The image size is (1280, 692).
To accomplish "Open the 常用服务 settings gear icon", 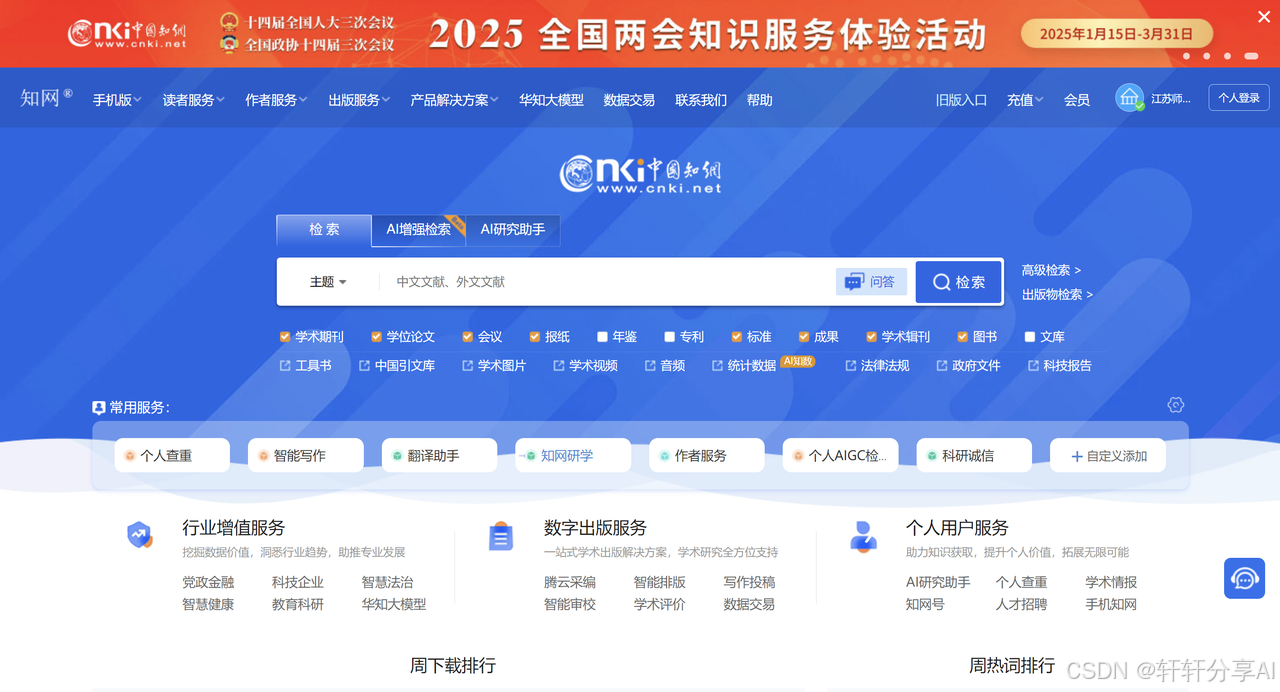I will (x=1176, y=405).
